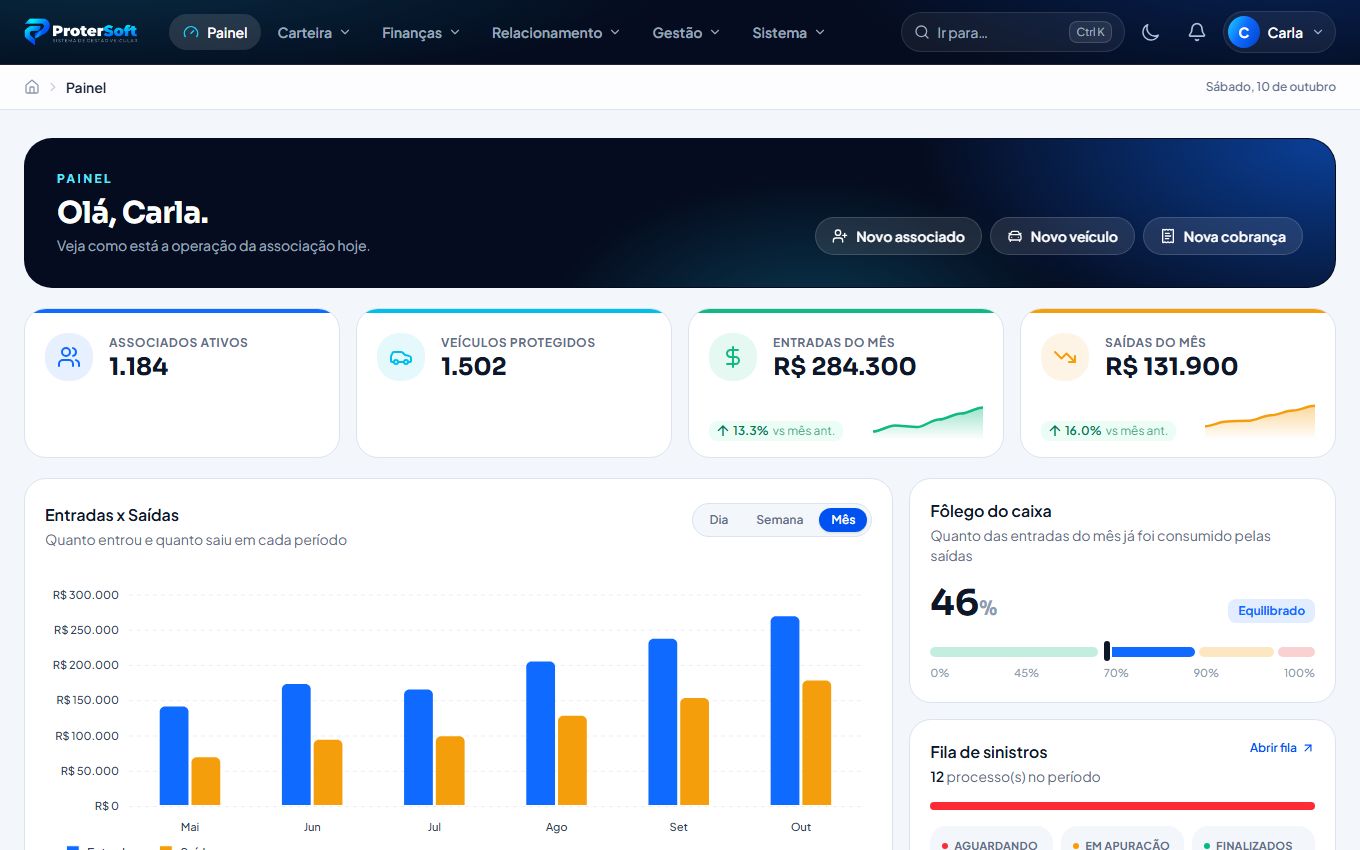Toggle dark mode moon icon

tap(1150, 32)
